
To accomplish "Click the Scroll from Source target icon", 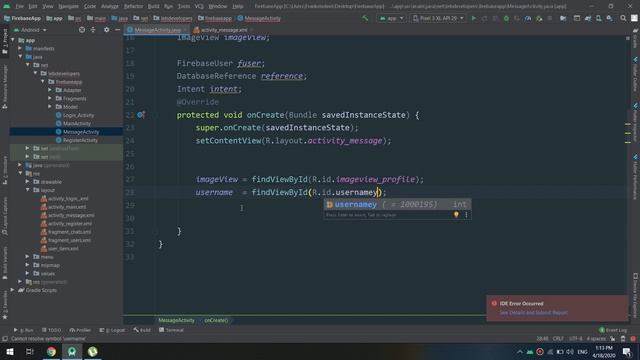I will click(x=82, y=30).
